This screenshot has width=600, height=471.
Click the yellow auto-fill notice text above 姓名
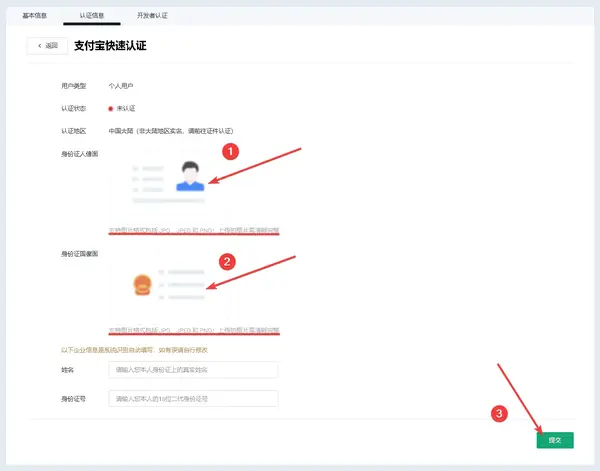point(135,350)
